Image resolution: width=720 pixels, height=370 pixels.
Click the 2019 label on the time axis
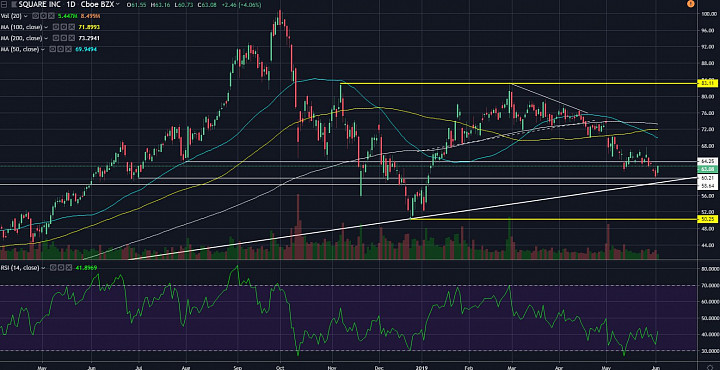[x=422, y=367]
